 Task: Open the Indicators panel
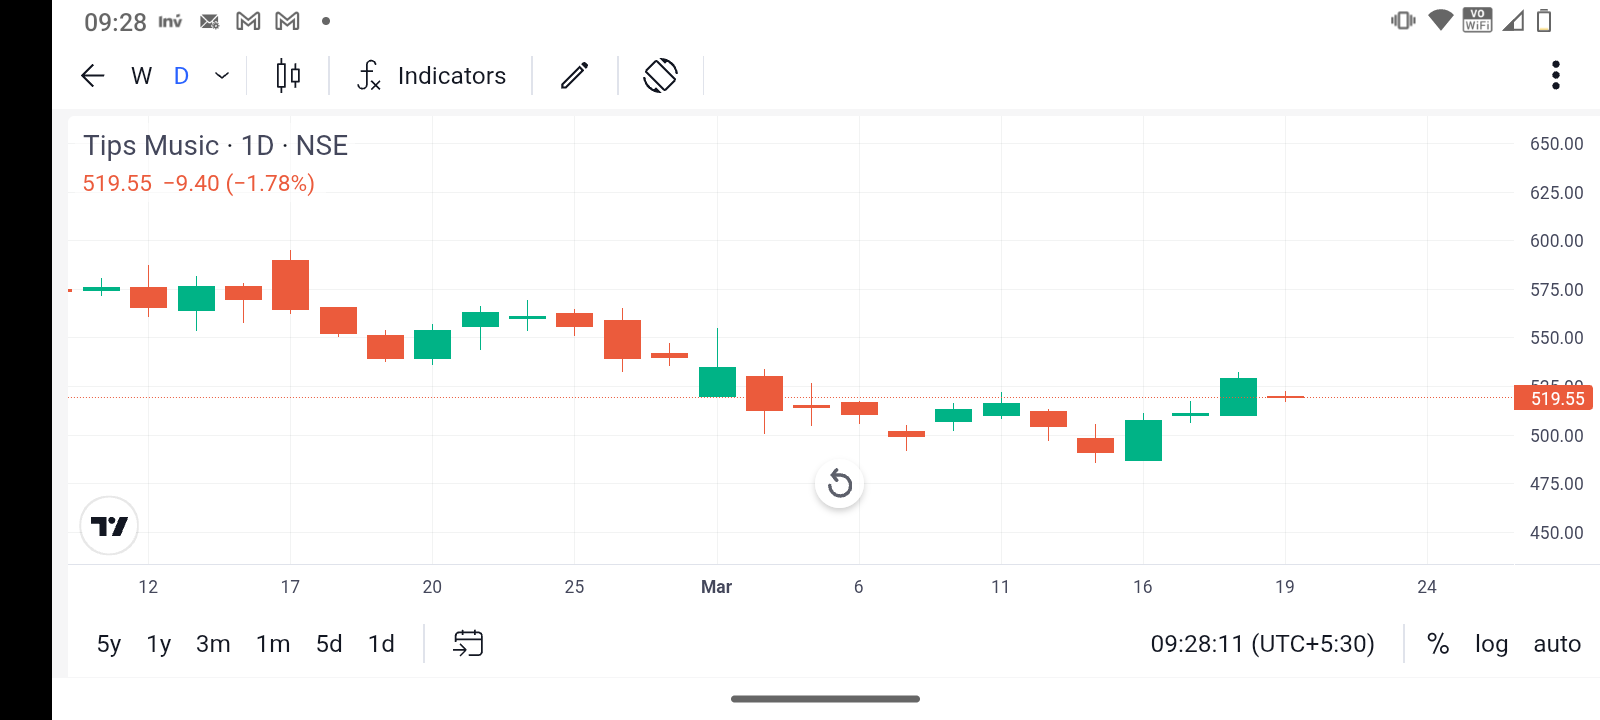(x=432, y=76)
